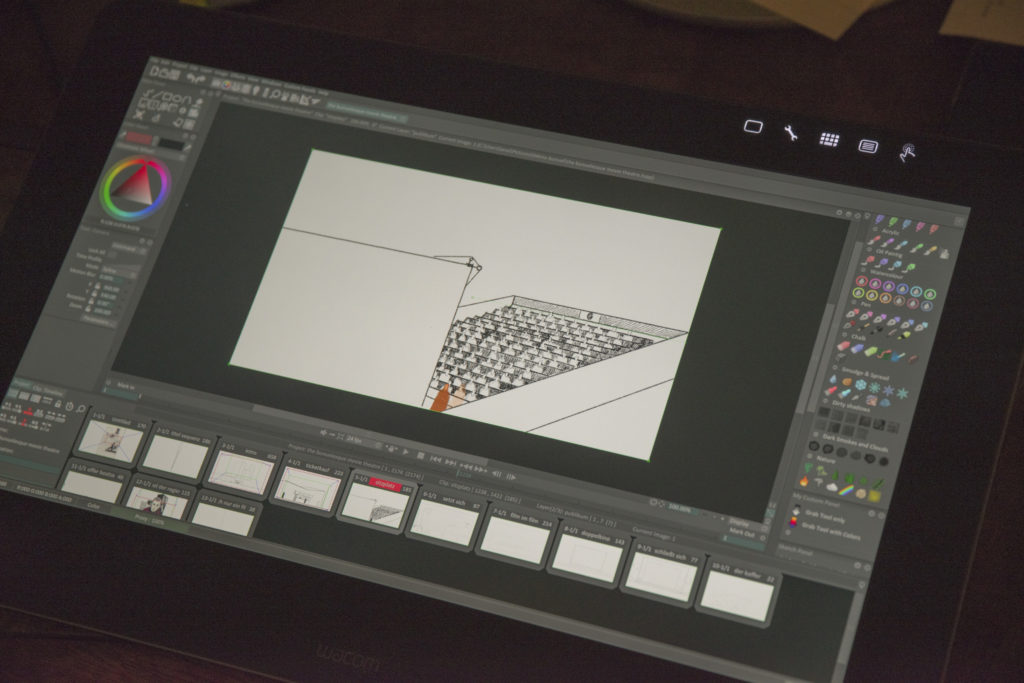Open the 'setzt sich' clip thumbnail
The image size is (1024, 683).
coord(445,524)
